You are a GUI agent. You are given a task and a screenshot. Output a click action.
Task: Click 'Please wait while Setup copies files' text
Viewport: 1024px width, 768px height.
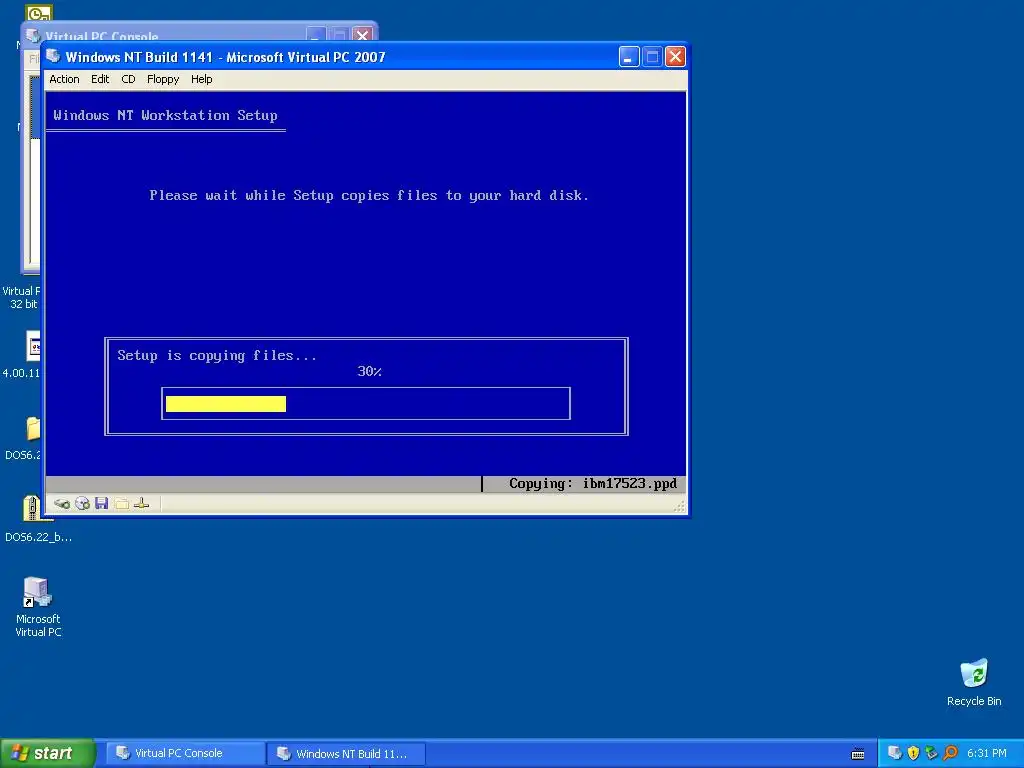click(x=369, y=195)
